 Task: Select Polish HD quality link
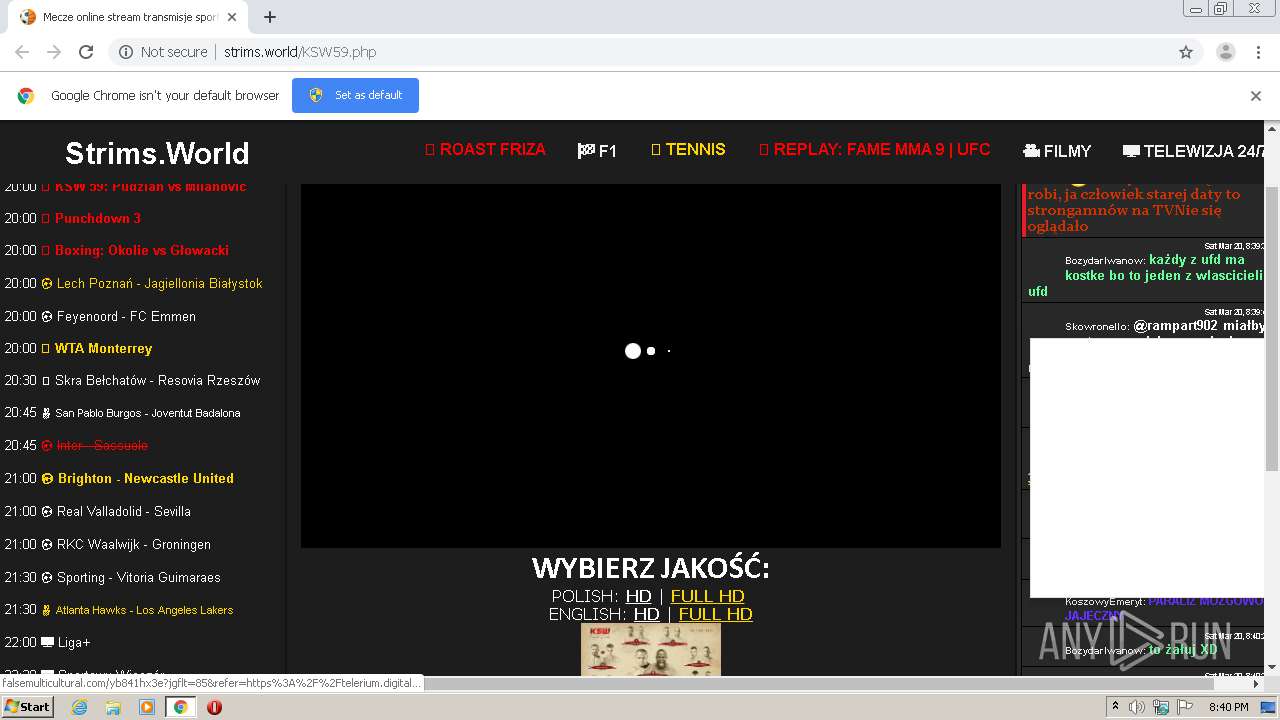tap(638, 596)
